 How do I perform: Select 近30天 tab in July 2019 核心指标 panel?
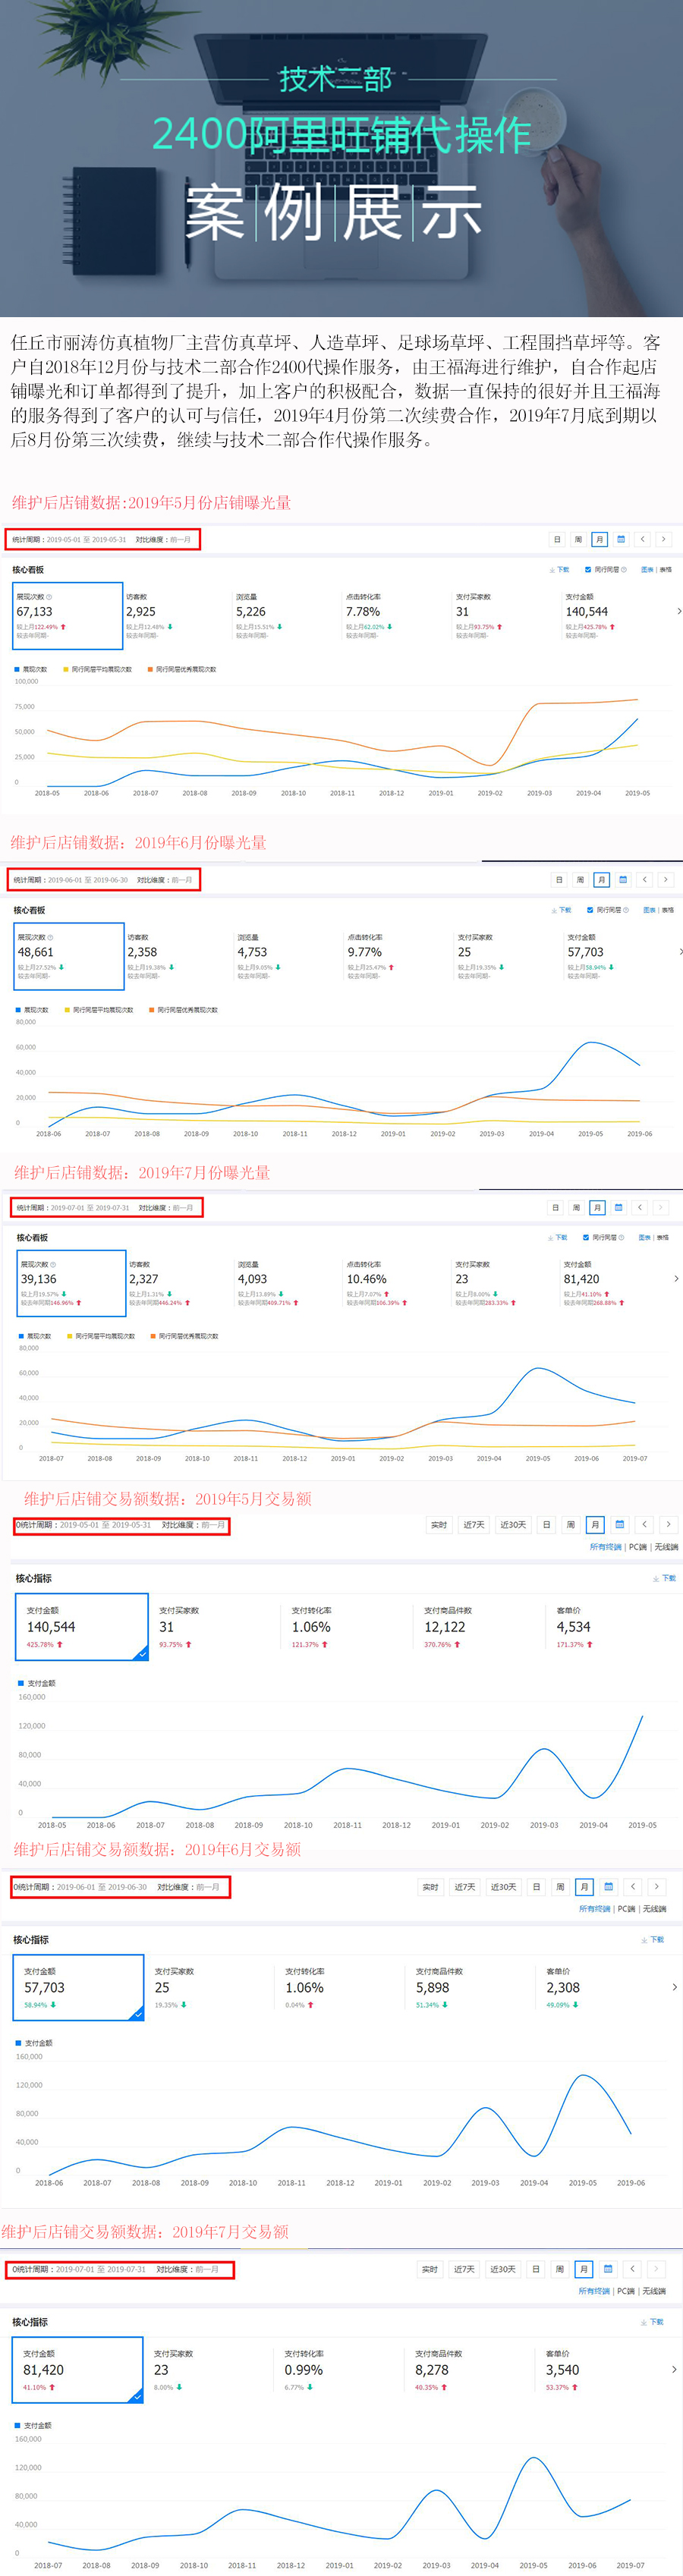pyautogui.click(x=503, y=2268)
